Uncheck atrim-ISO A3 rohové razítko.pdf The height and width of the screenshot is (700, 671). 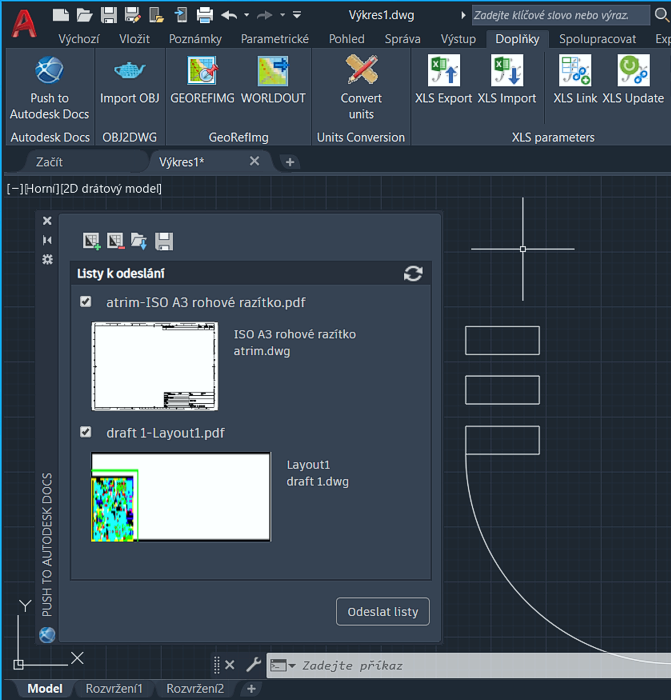click(x=86, y=301)
